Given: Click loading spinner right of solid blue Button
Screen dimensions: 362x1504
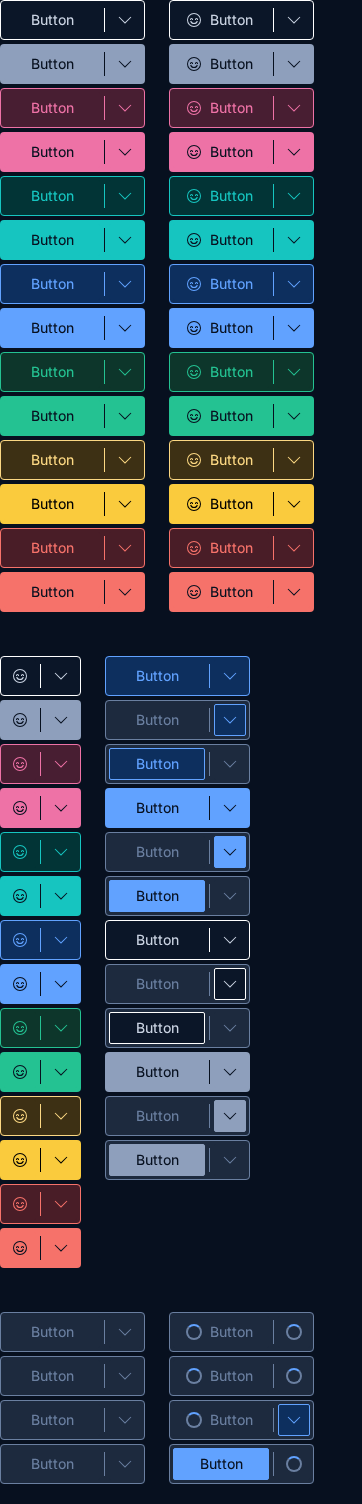Looking at the screenshot, I should point(294,1464).
